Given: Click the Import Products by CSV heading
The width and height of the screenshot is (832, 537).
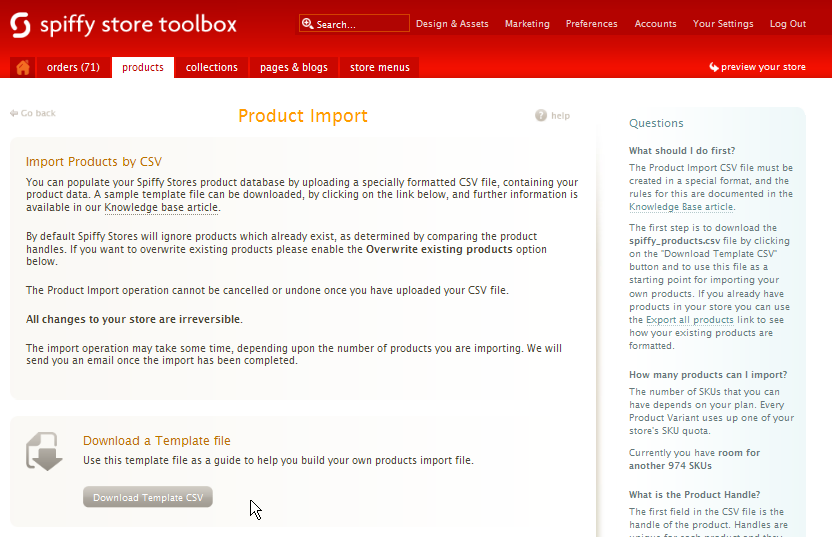Looking at the screenshot, I should [x=94, y=162].
